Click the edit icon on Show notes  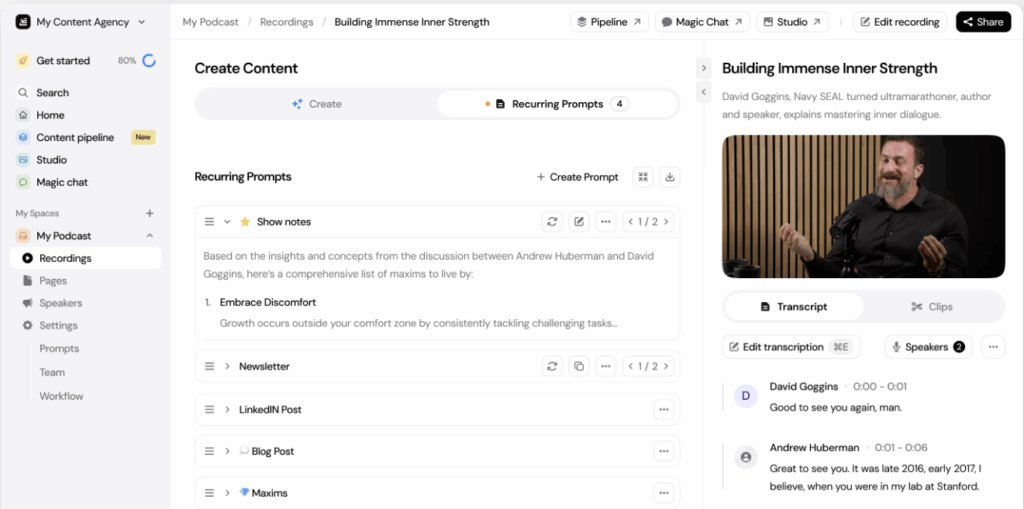579,222
